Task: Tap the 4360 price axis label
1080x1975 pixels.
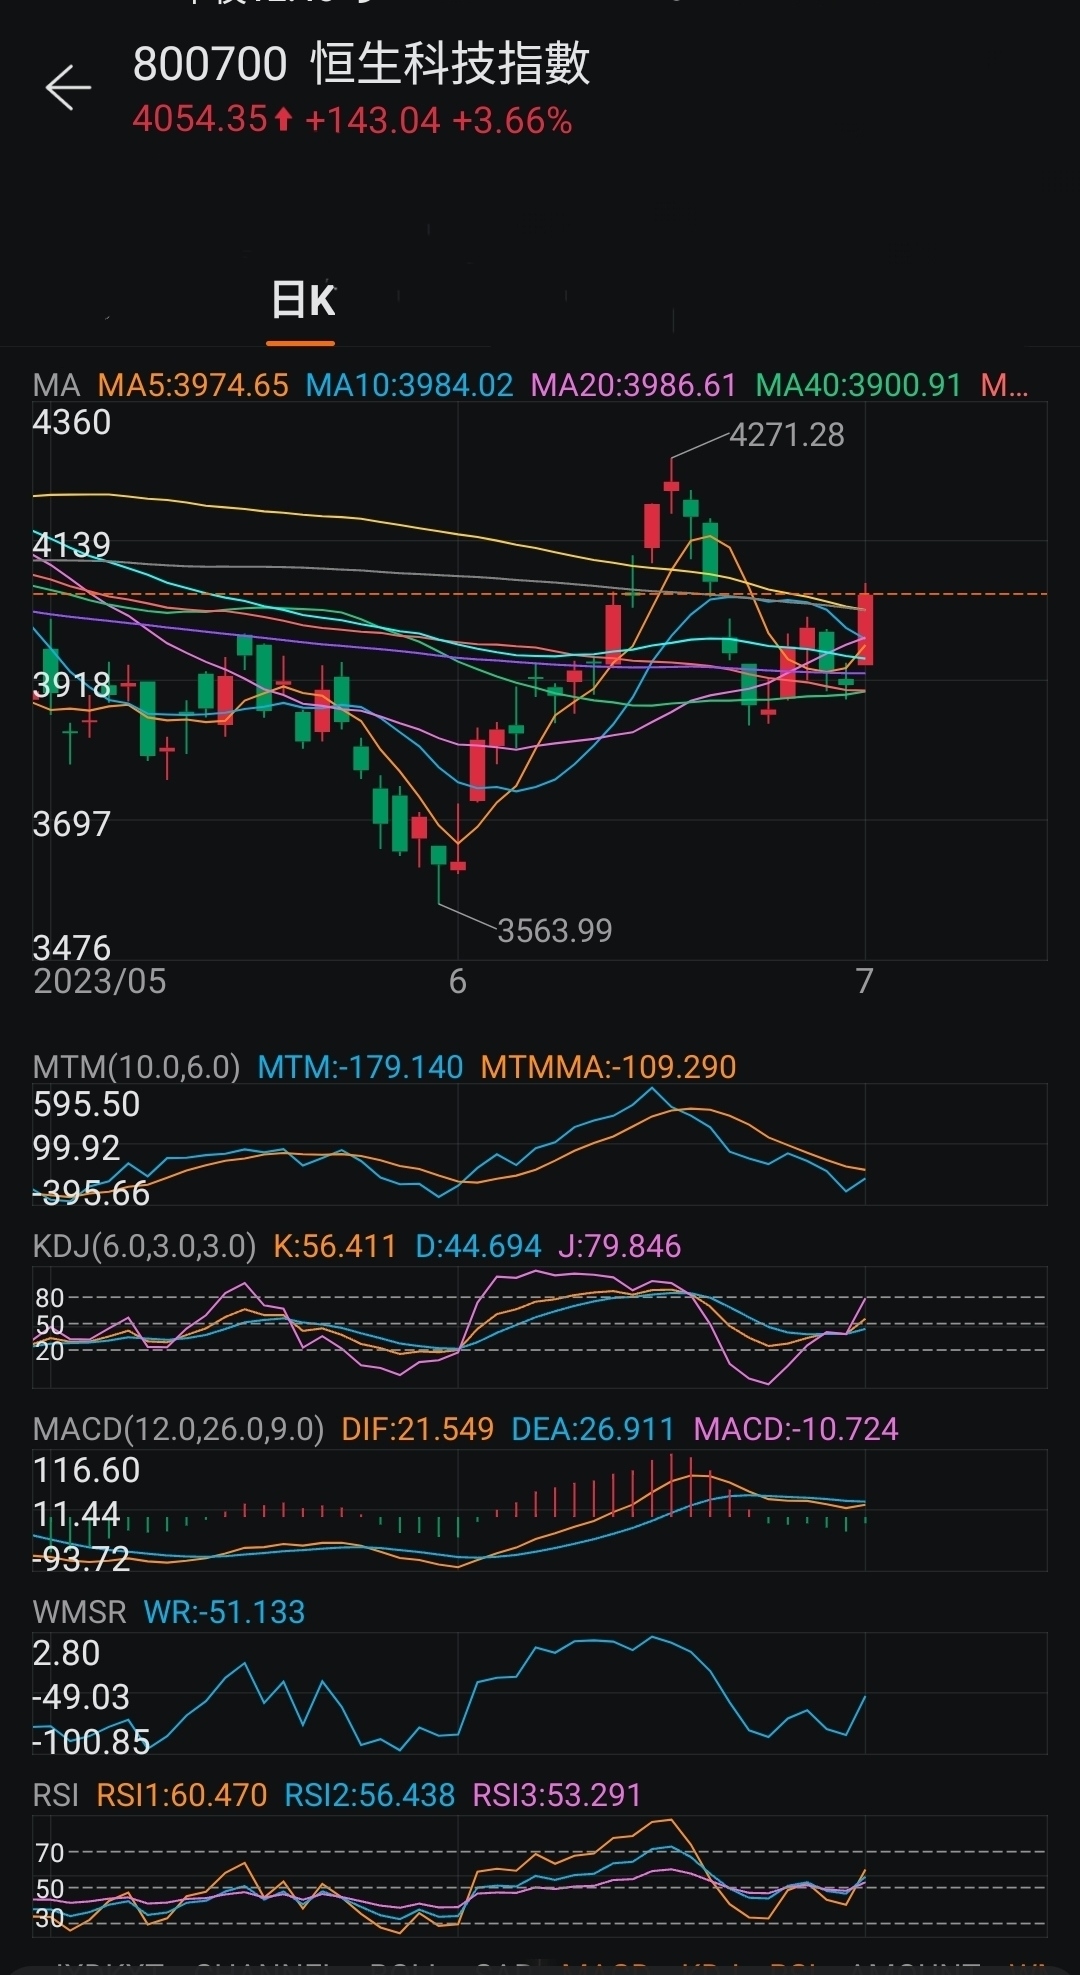Action: click(x=72, y=422)
